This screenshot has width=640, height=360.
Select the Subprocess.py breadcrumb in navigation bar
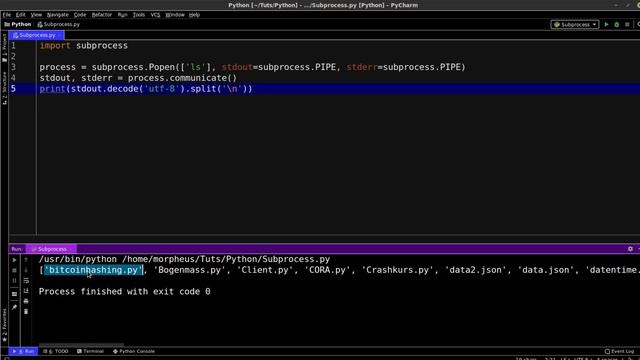click(58, 24)
